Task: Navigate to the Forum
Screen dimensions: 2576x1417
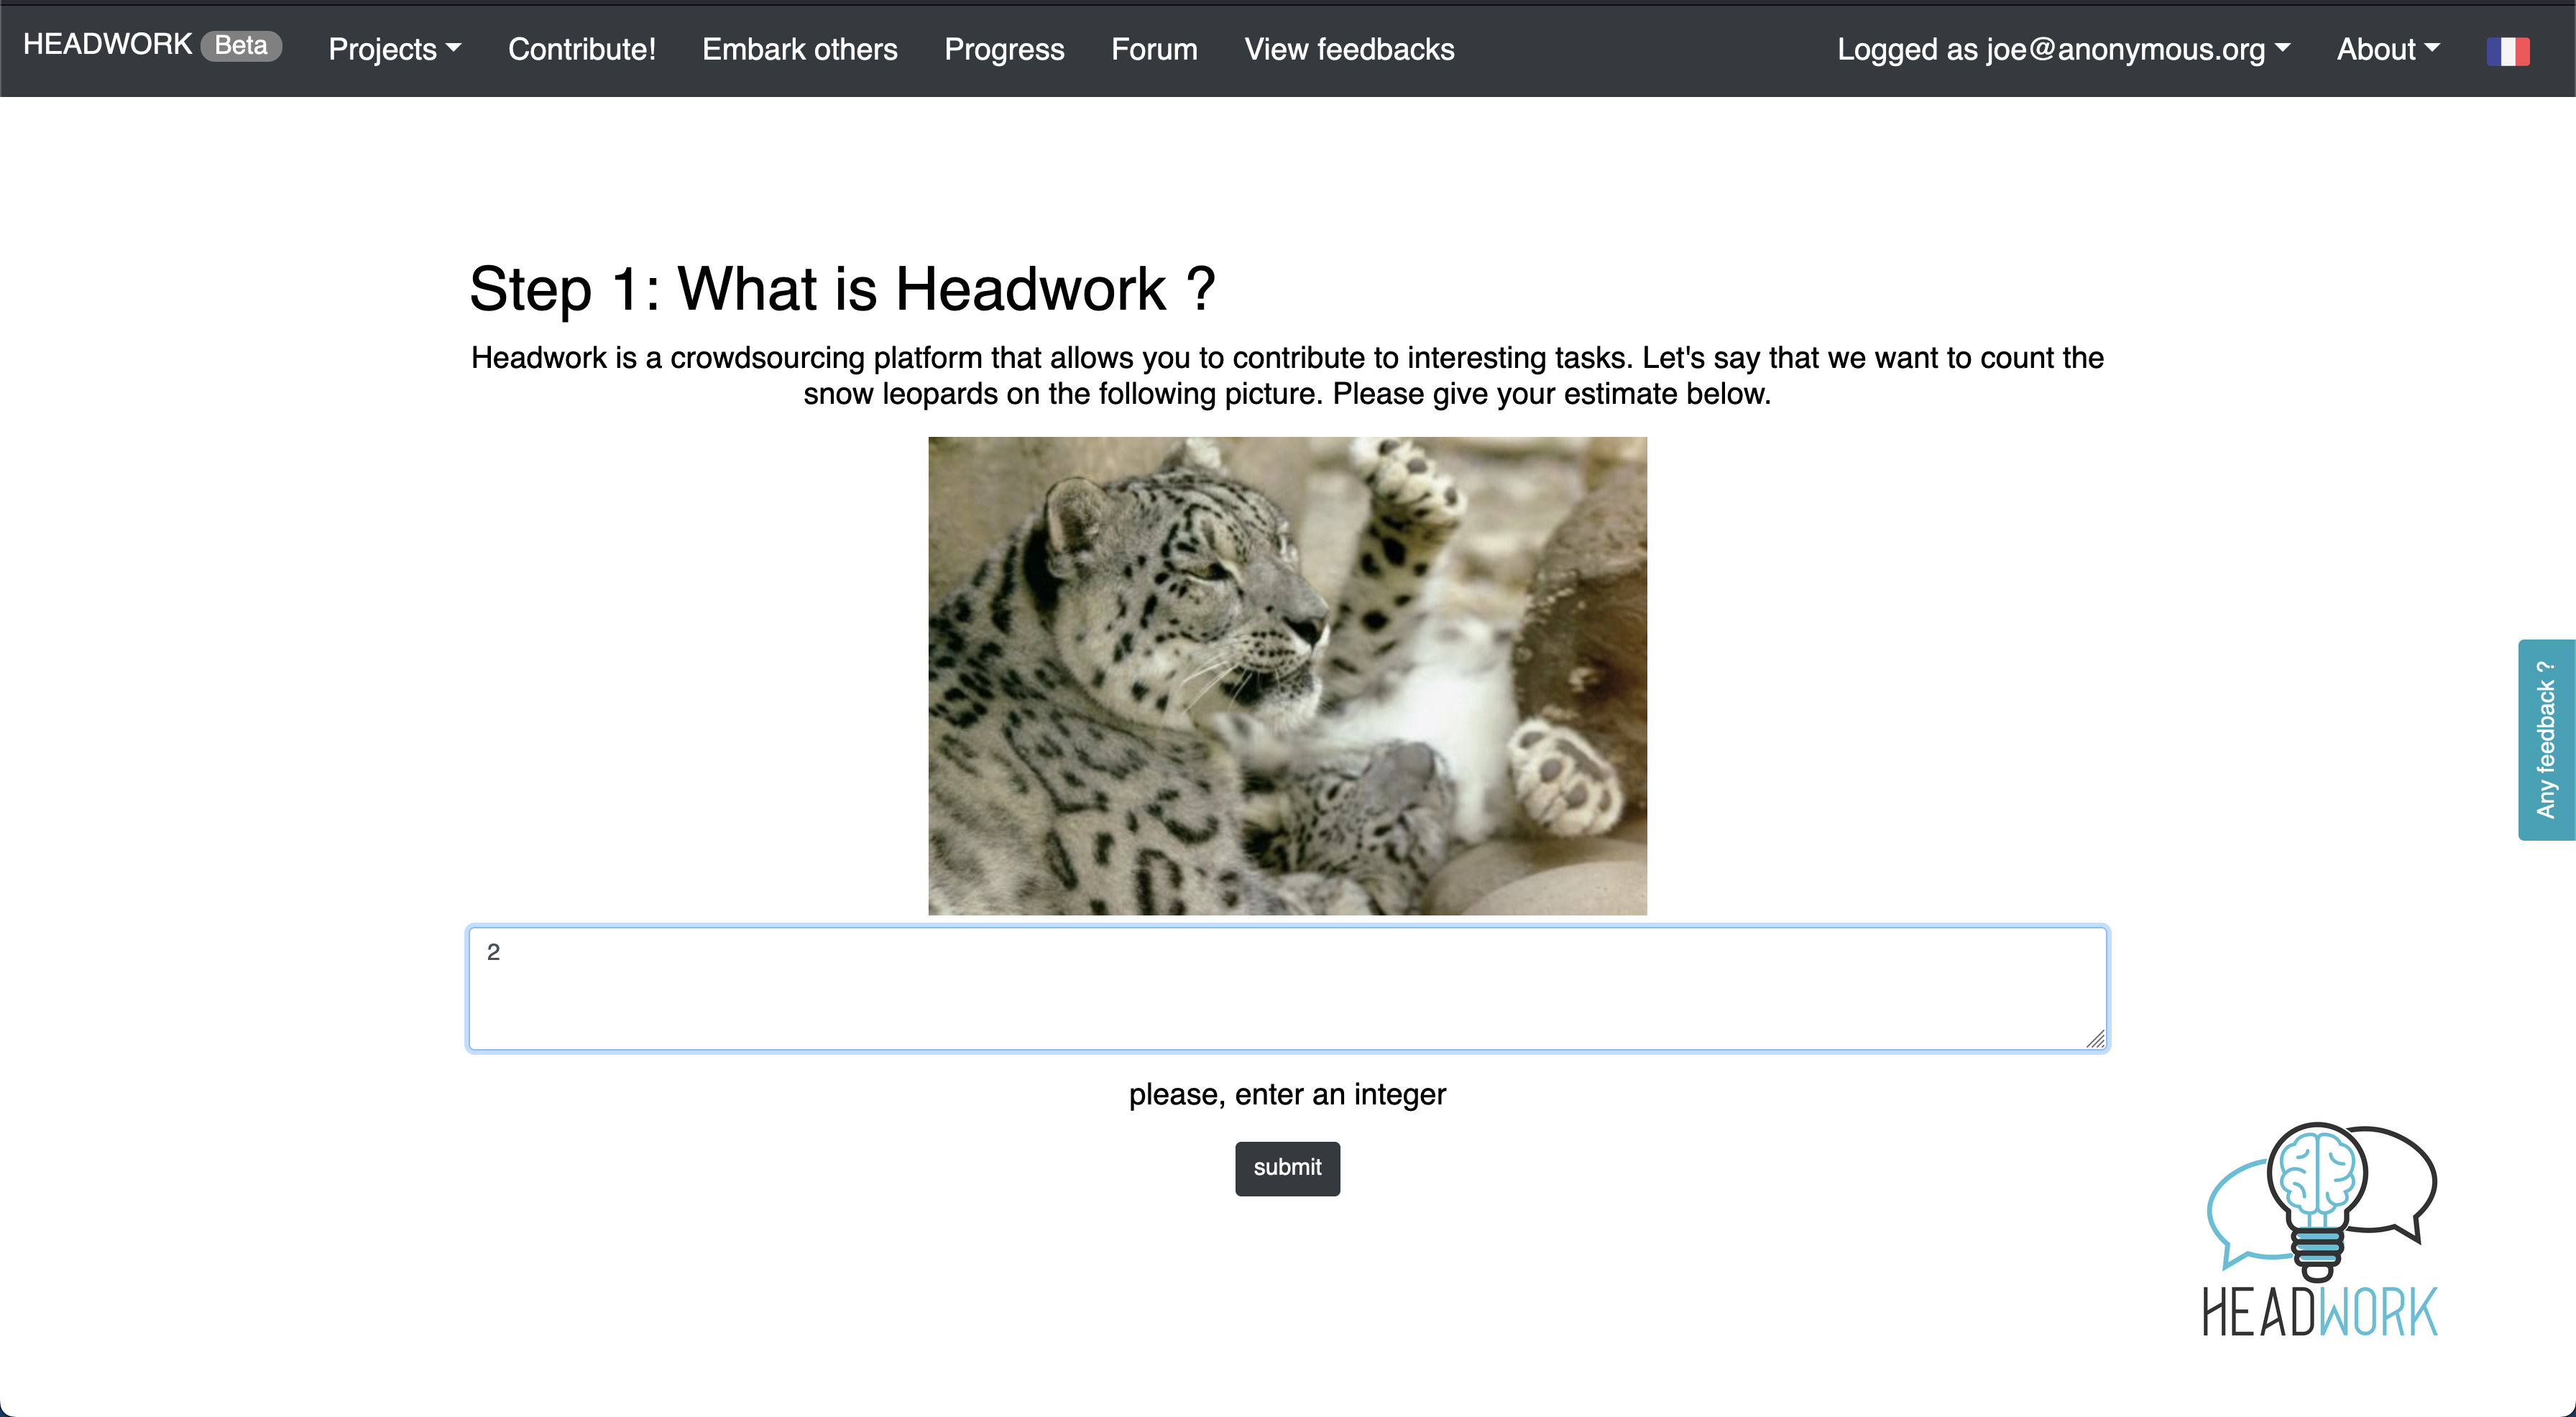Action: coord(1154,49)
